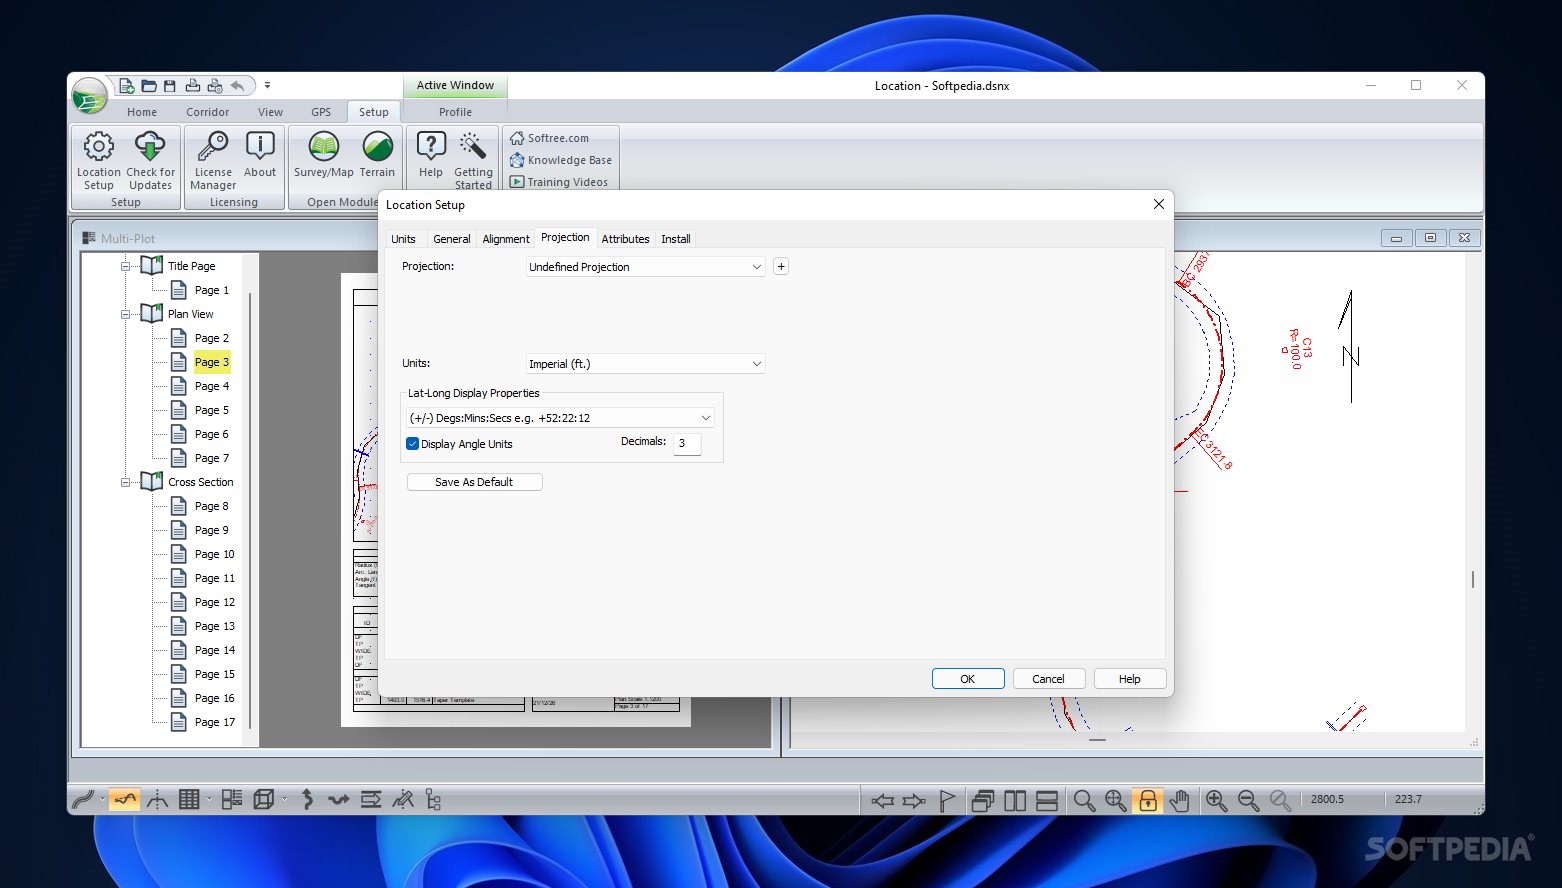Screen dimensions: 1562x888
Task: Click the flag icon in bottom toolbar
Action: point(947,800)
